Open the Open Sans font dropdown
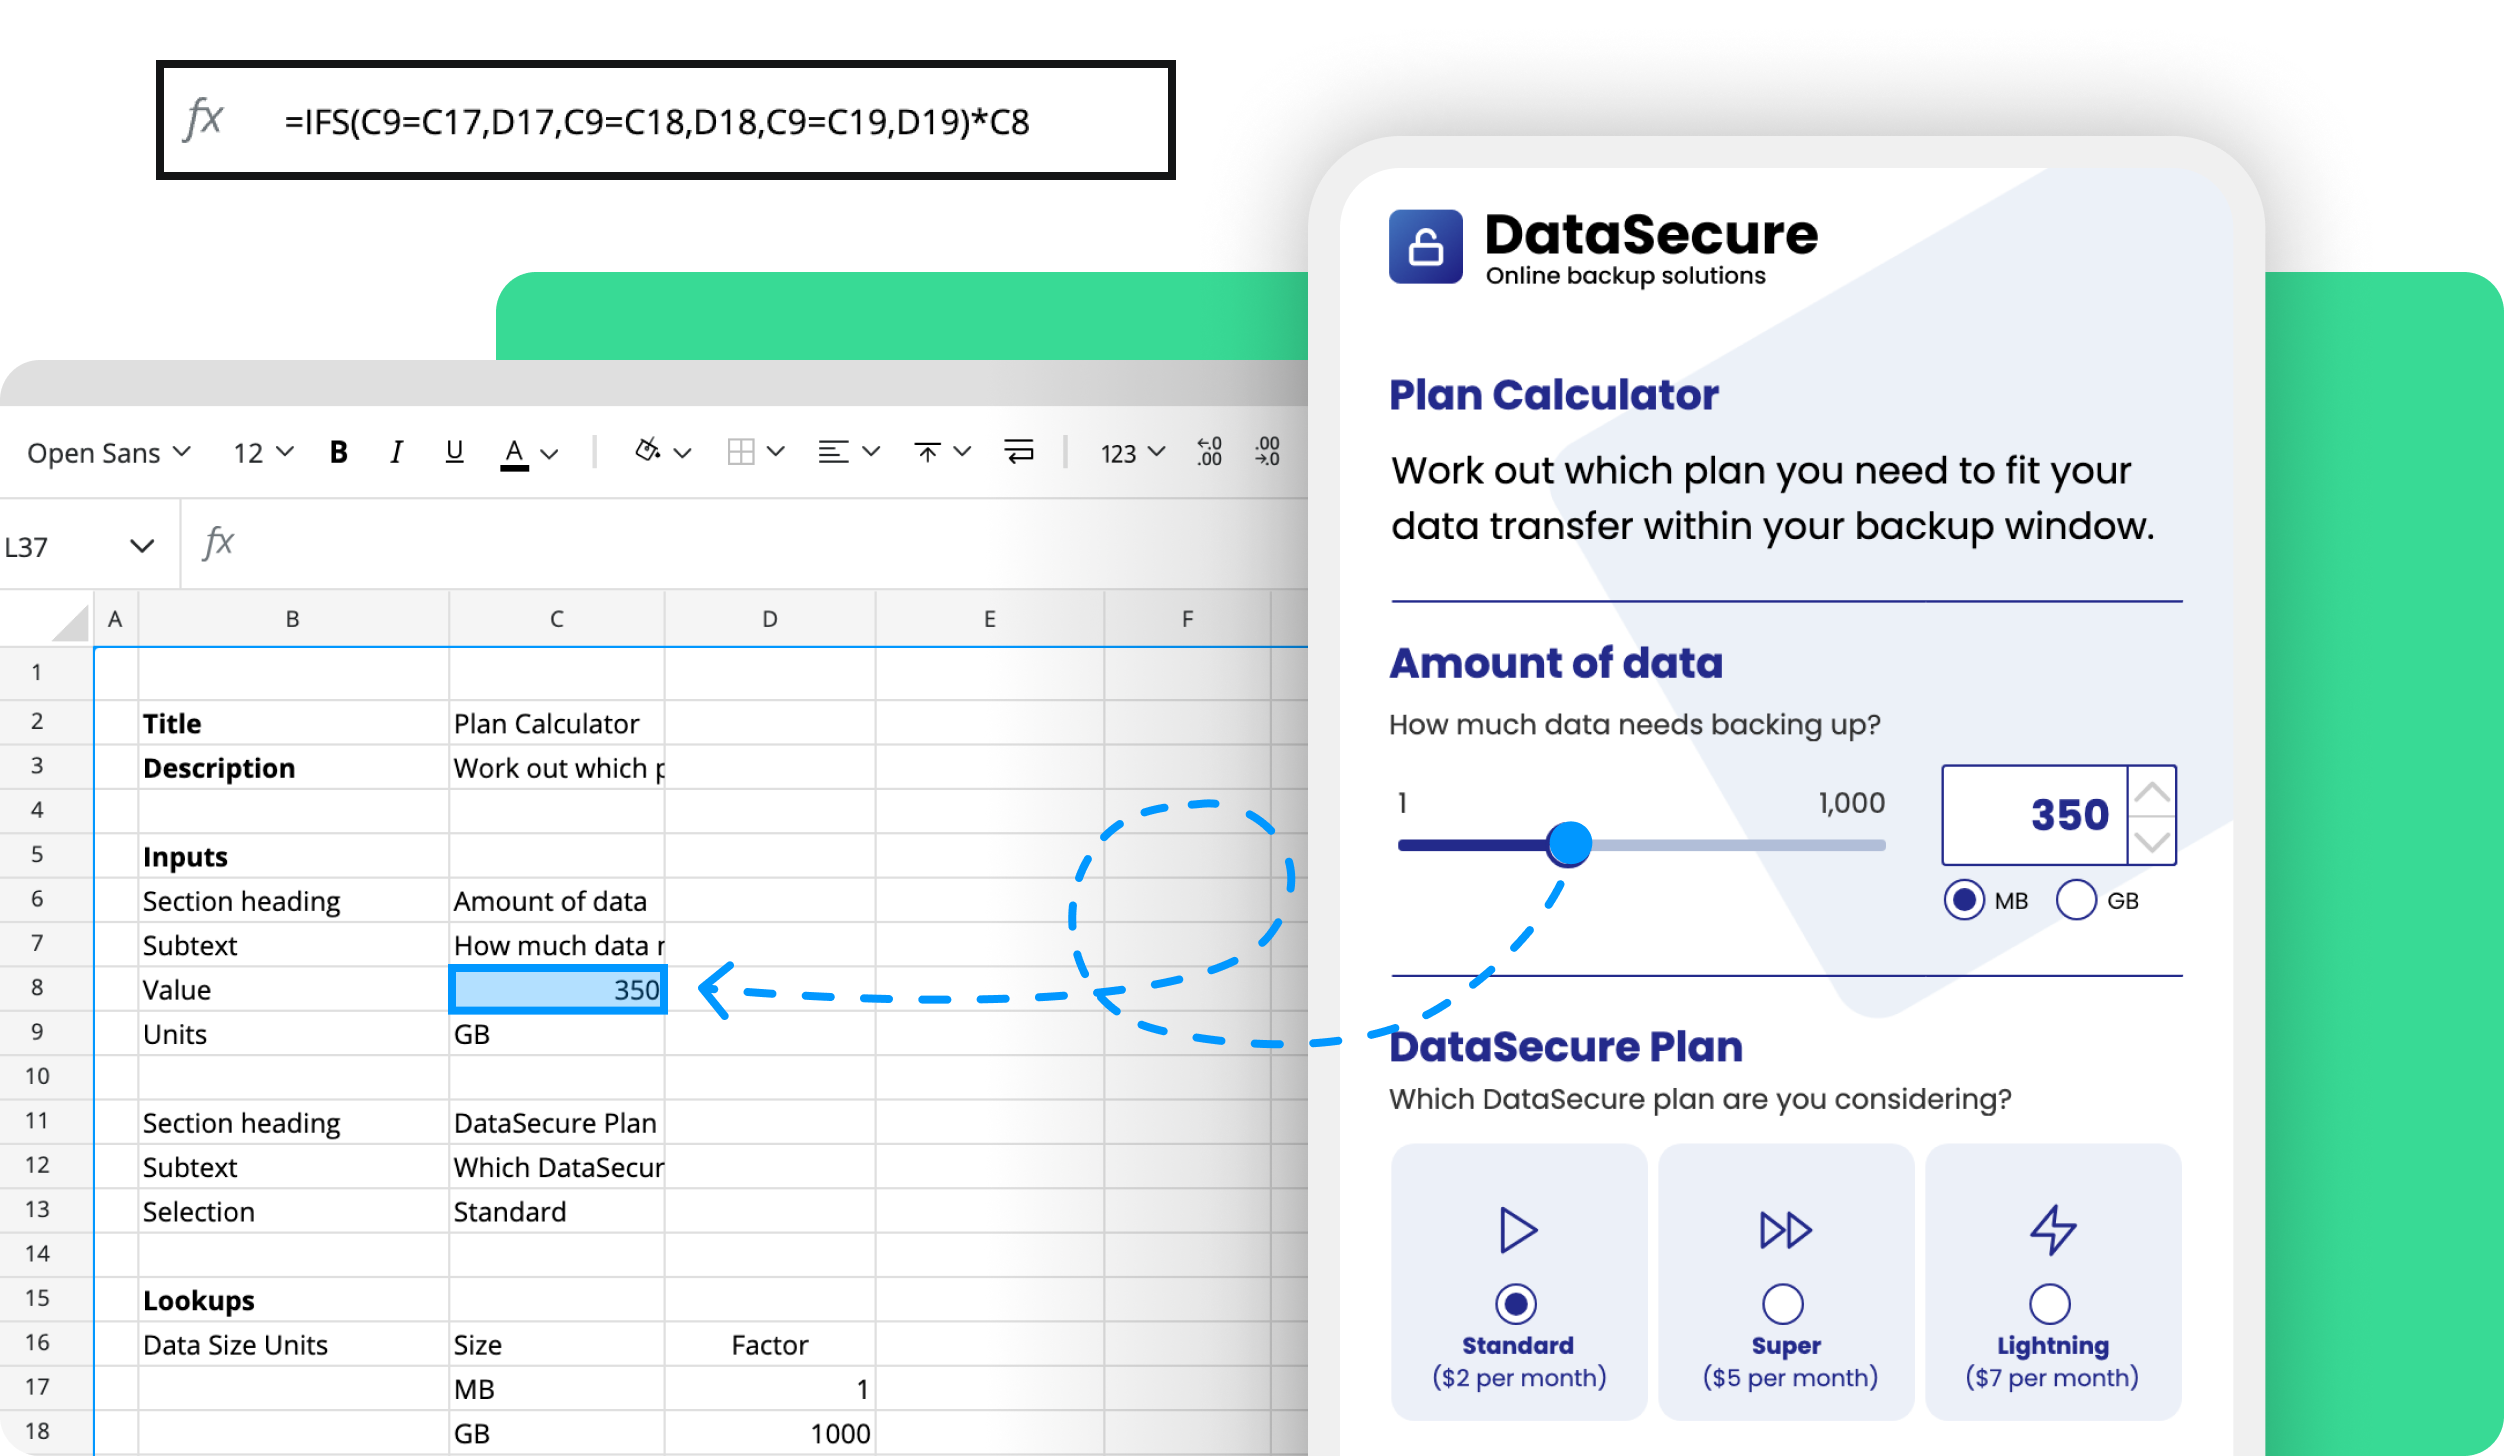The width and height of the screenshot is (2504, 1456). pos(108,452)
